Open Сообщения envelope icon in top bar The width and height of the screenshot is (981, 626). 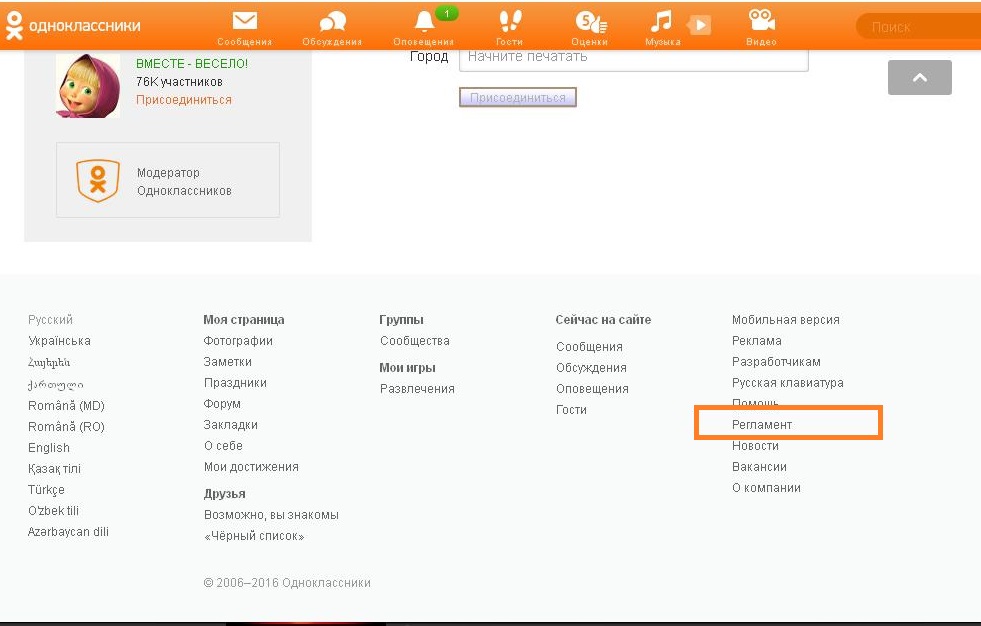245,22
